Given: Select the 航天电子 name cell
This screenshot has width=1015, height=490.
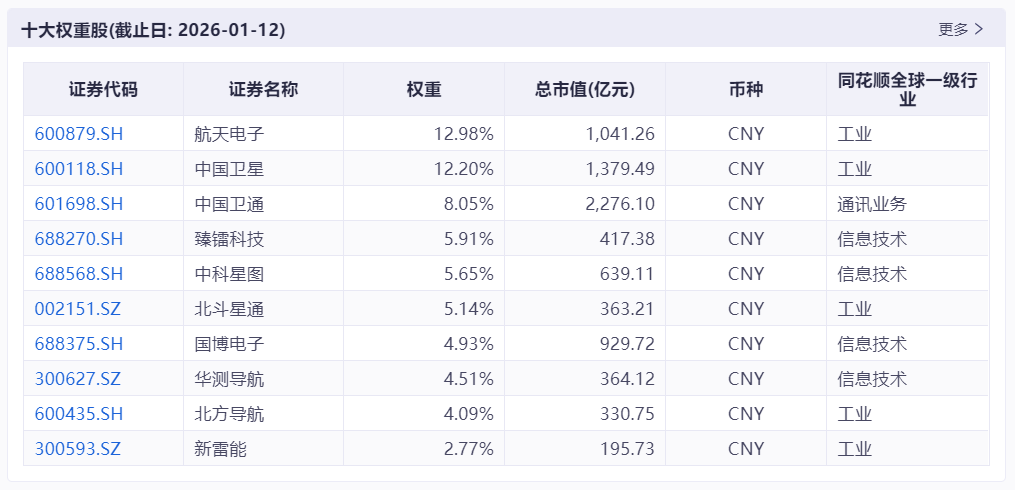Looking at the screenshot, I should pos(230,134).
